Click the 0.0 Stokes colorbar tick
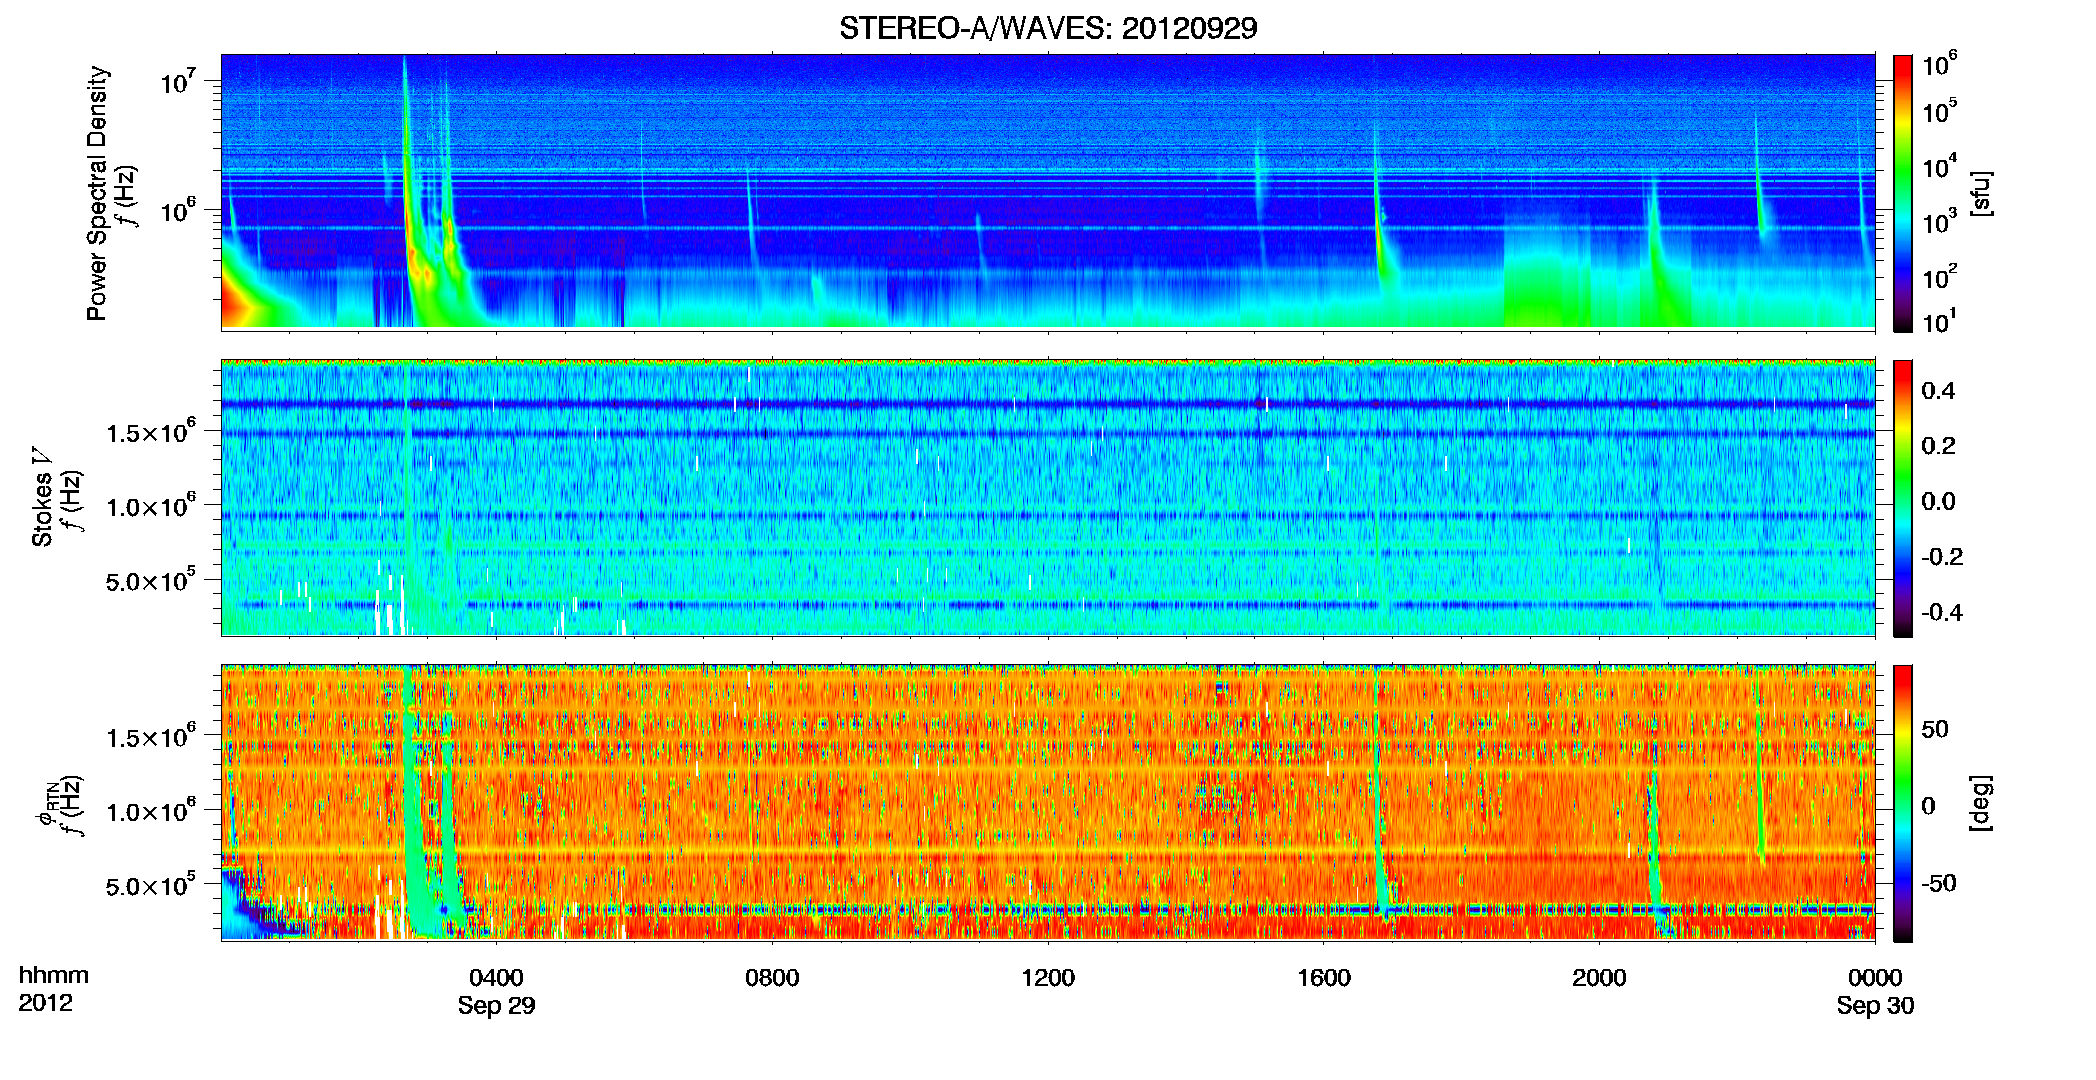Viewport: 2096px width, 1080px height. click(x=1938, y=501)
